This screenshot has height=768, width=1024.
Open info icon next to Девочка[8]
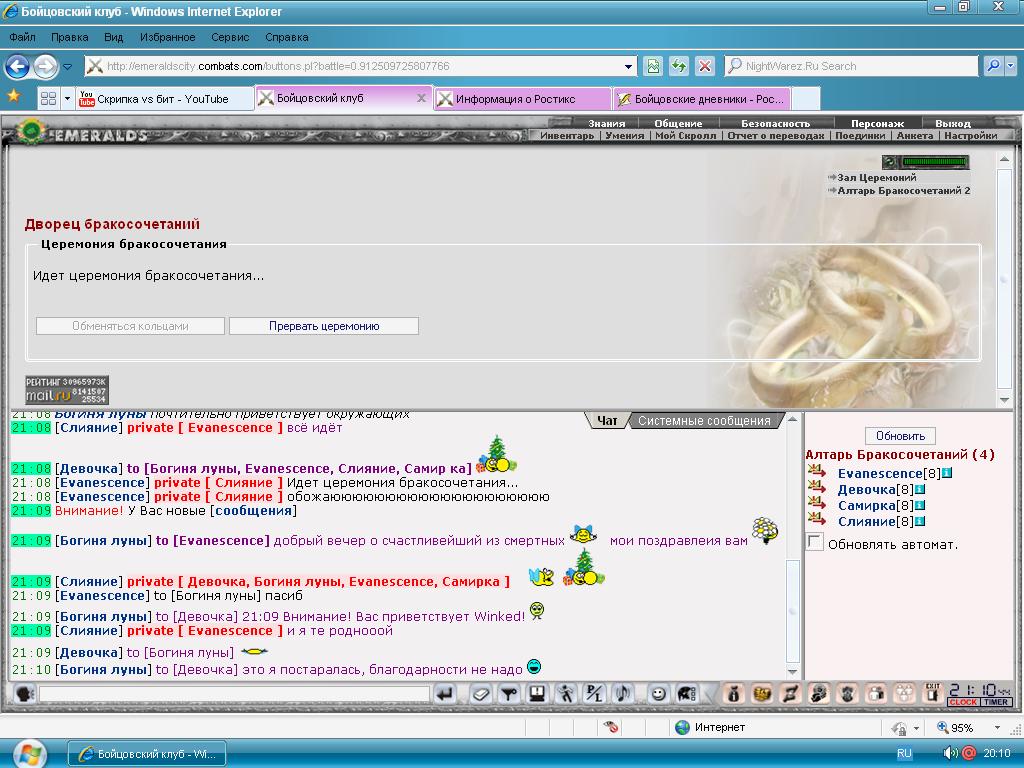click(x=920, y=489)
